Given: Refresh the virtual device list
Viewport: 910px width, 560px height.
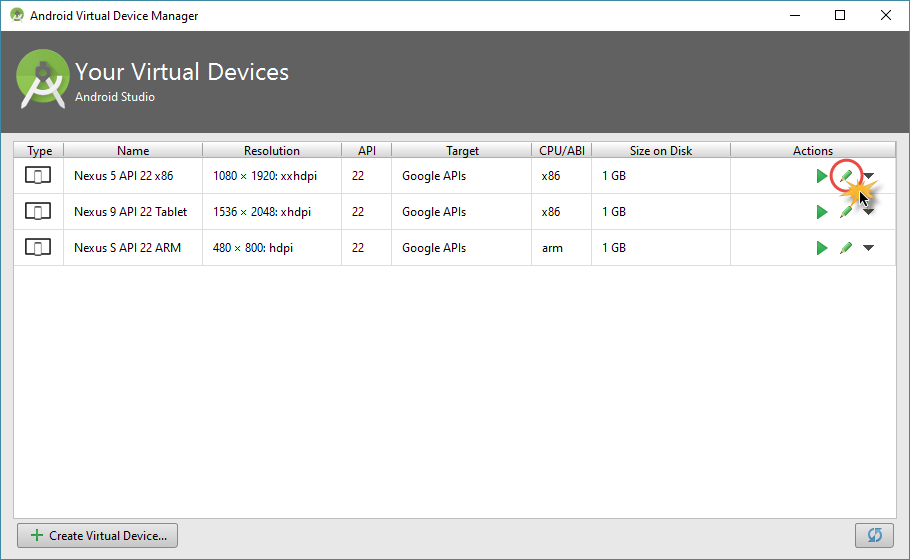Looking at the screenshot, I should [x=874, y=535].
